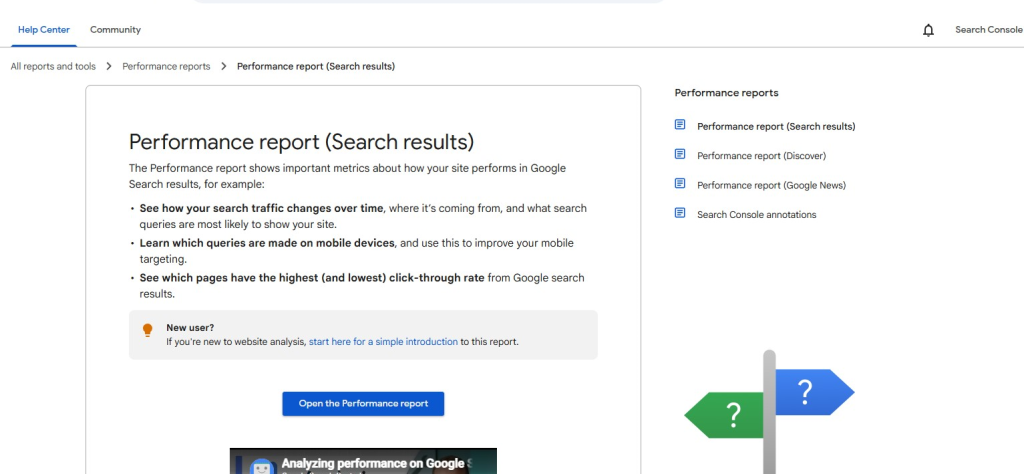Click the Performance report (Search results) breadcrumb
Viewport: 1024px width, 474px height.
pyautogui.click(x=316, y=67)
